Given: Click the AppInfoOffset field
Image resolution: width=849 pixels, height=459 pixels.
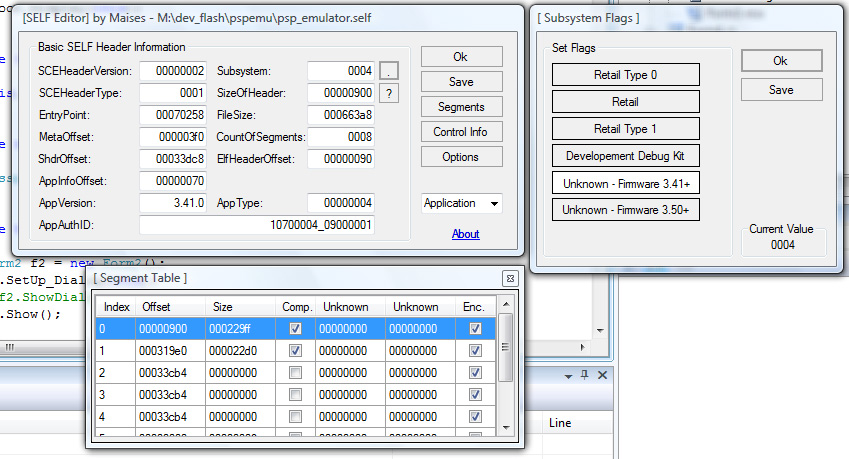Looking at the screenshot, I should click(x=173, y=181).
